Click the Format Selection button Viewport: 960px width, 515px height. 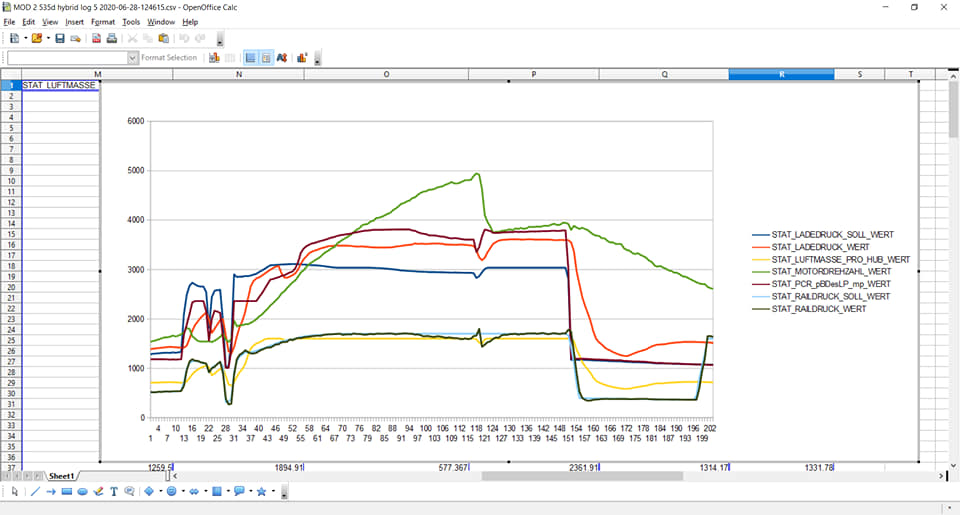169,58
